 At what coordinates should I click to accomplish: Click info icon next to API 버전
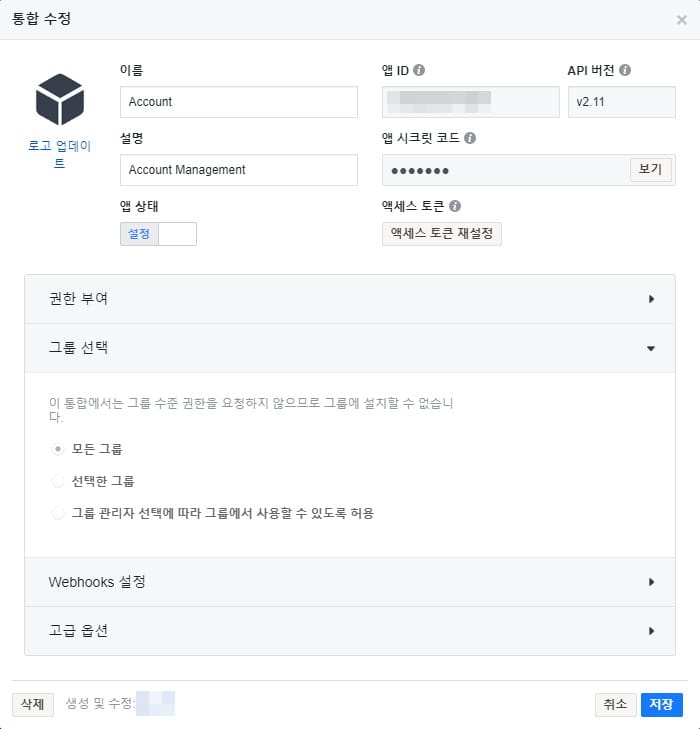[625, 70]
